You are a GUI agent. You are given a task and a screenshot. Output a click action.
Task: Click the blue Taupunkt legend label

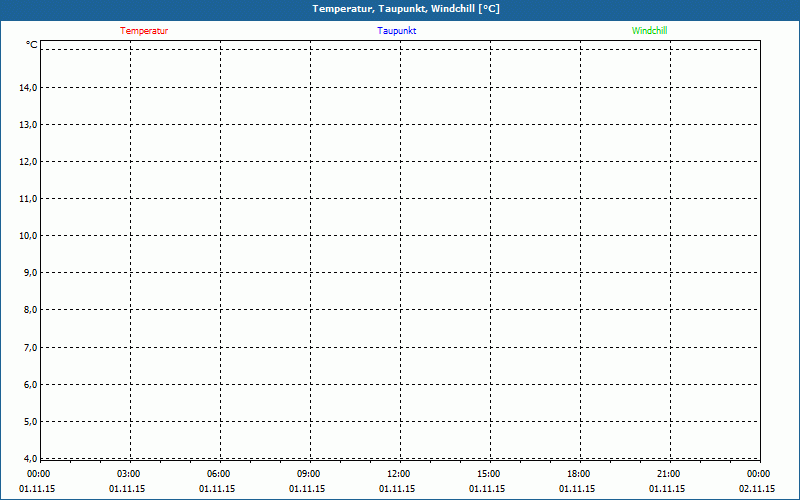[396, 31]
